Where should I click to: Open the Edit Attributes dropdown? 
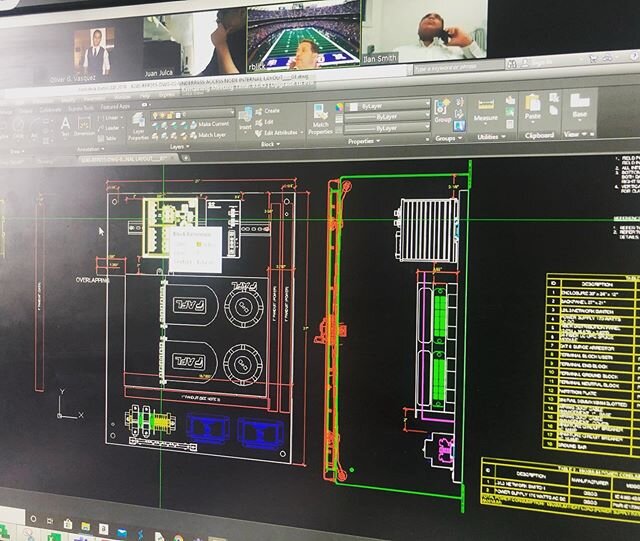(280, 133)
